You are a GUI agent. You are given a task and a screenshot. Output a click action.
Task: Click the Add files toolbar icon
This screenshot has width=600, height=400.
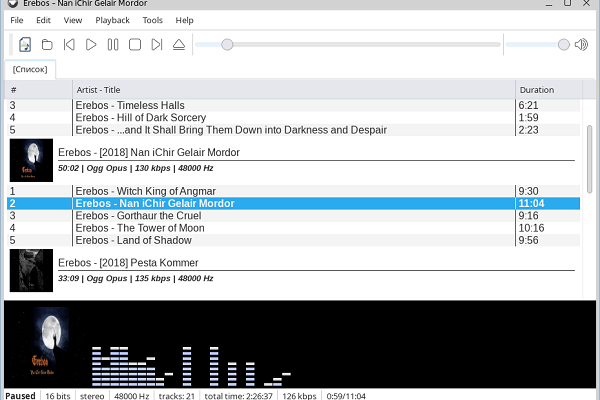25,44
